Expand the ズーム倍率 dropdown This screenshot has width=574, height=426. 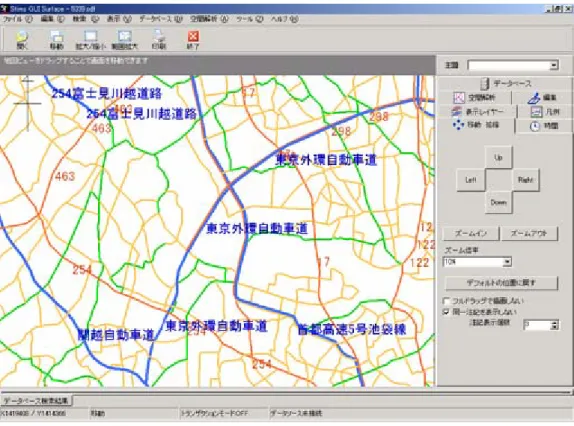coord(507,262)
